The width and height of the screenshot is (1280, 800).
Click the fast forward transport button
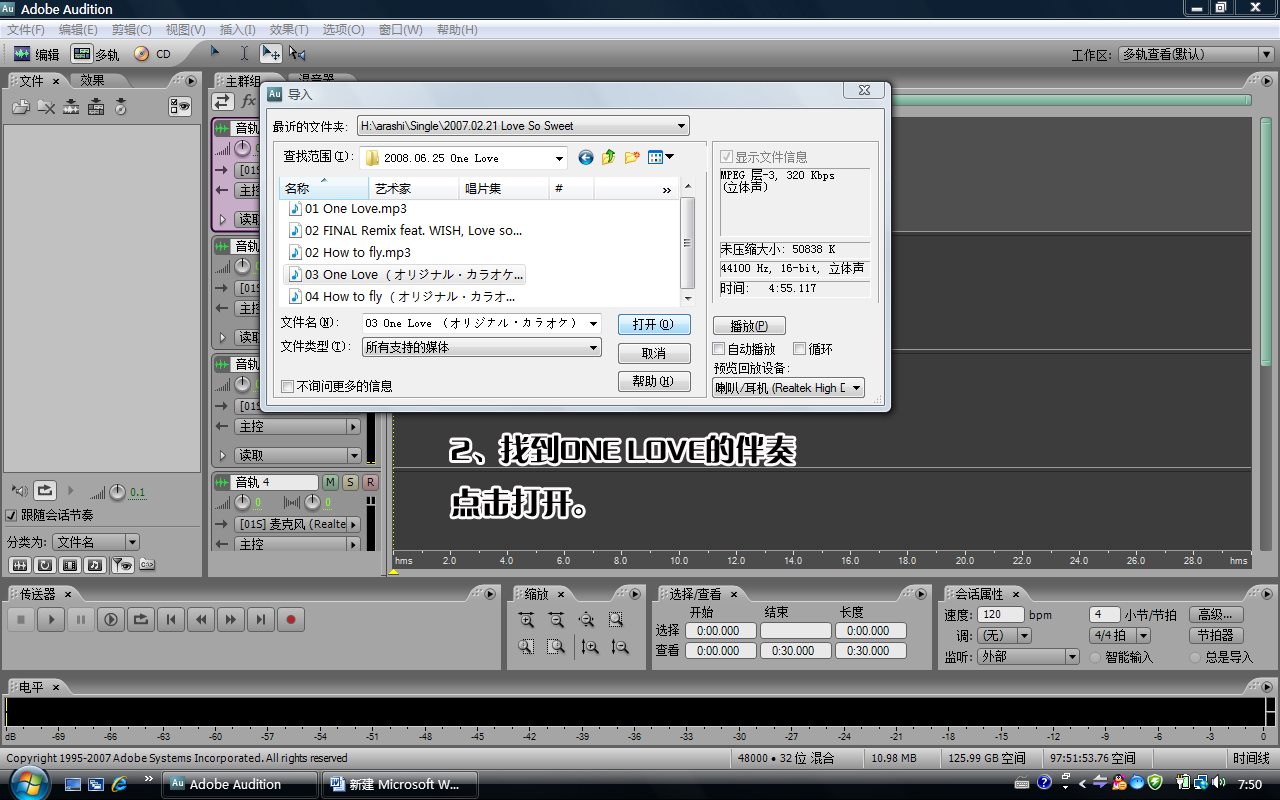click(x=231, y=620)
